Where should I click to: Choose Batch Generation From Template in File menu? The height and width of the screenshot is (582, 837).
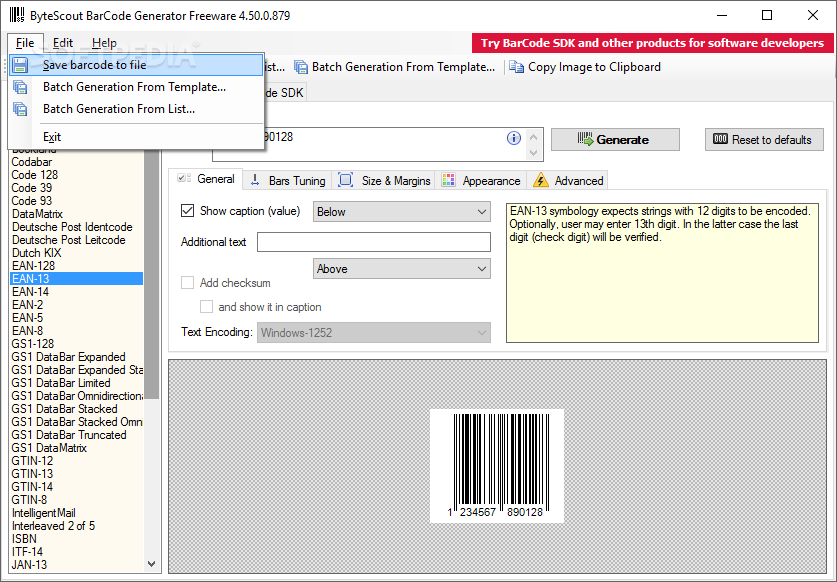click(136, 87)
